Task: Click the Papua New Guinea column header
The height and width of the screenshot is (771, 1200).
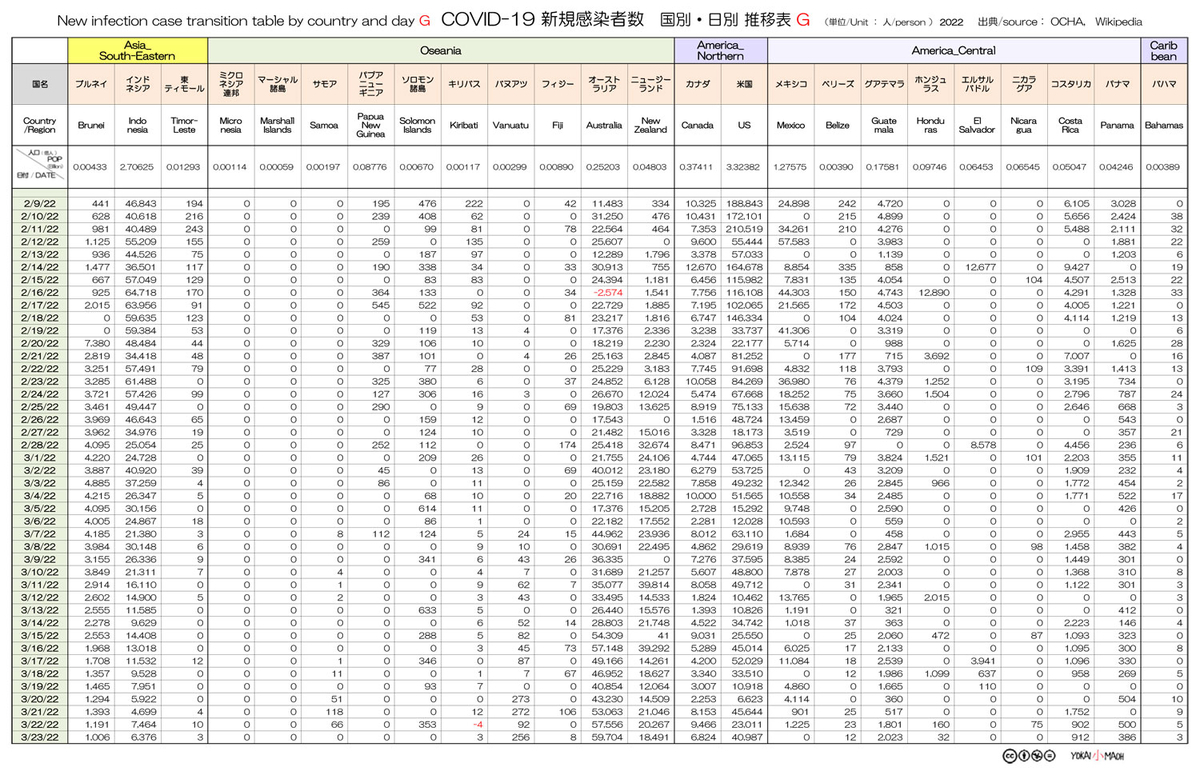Action: (370, 125)
